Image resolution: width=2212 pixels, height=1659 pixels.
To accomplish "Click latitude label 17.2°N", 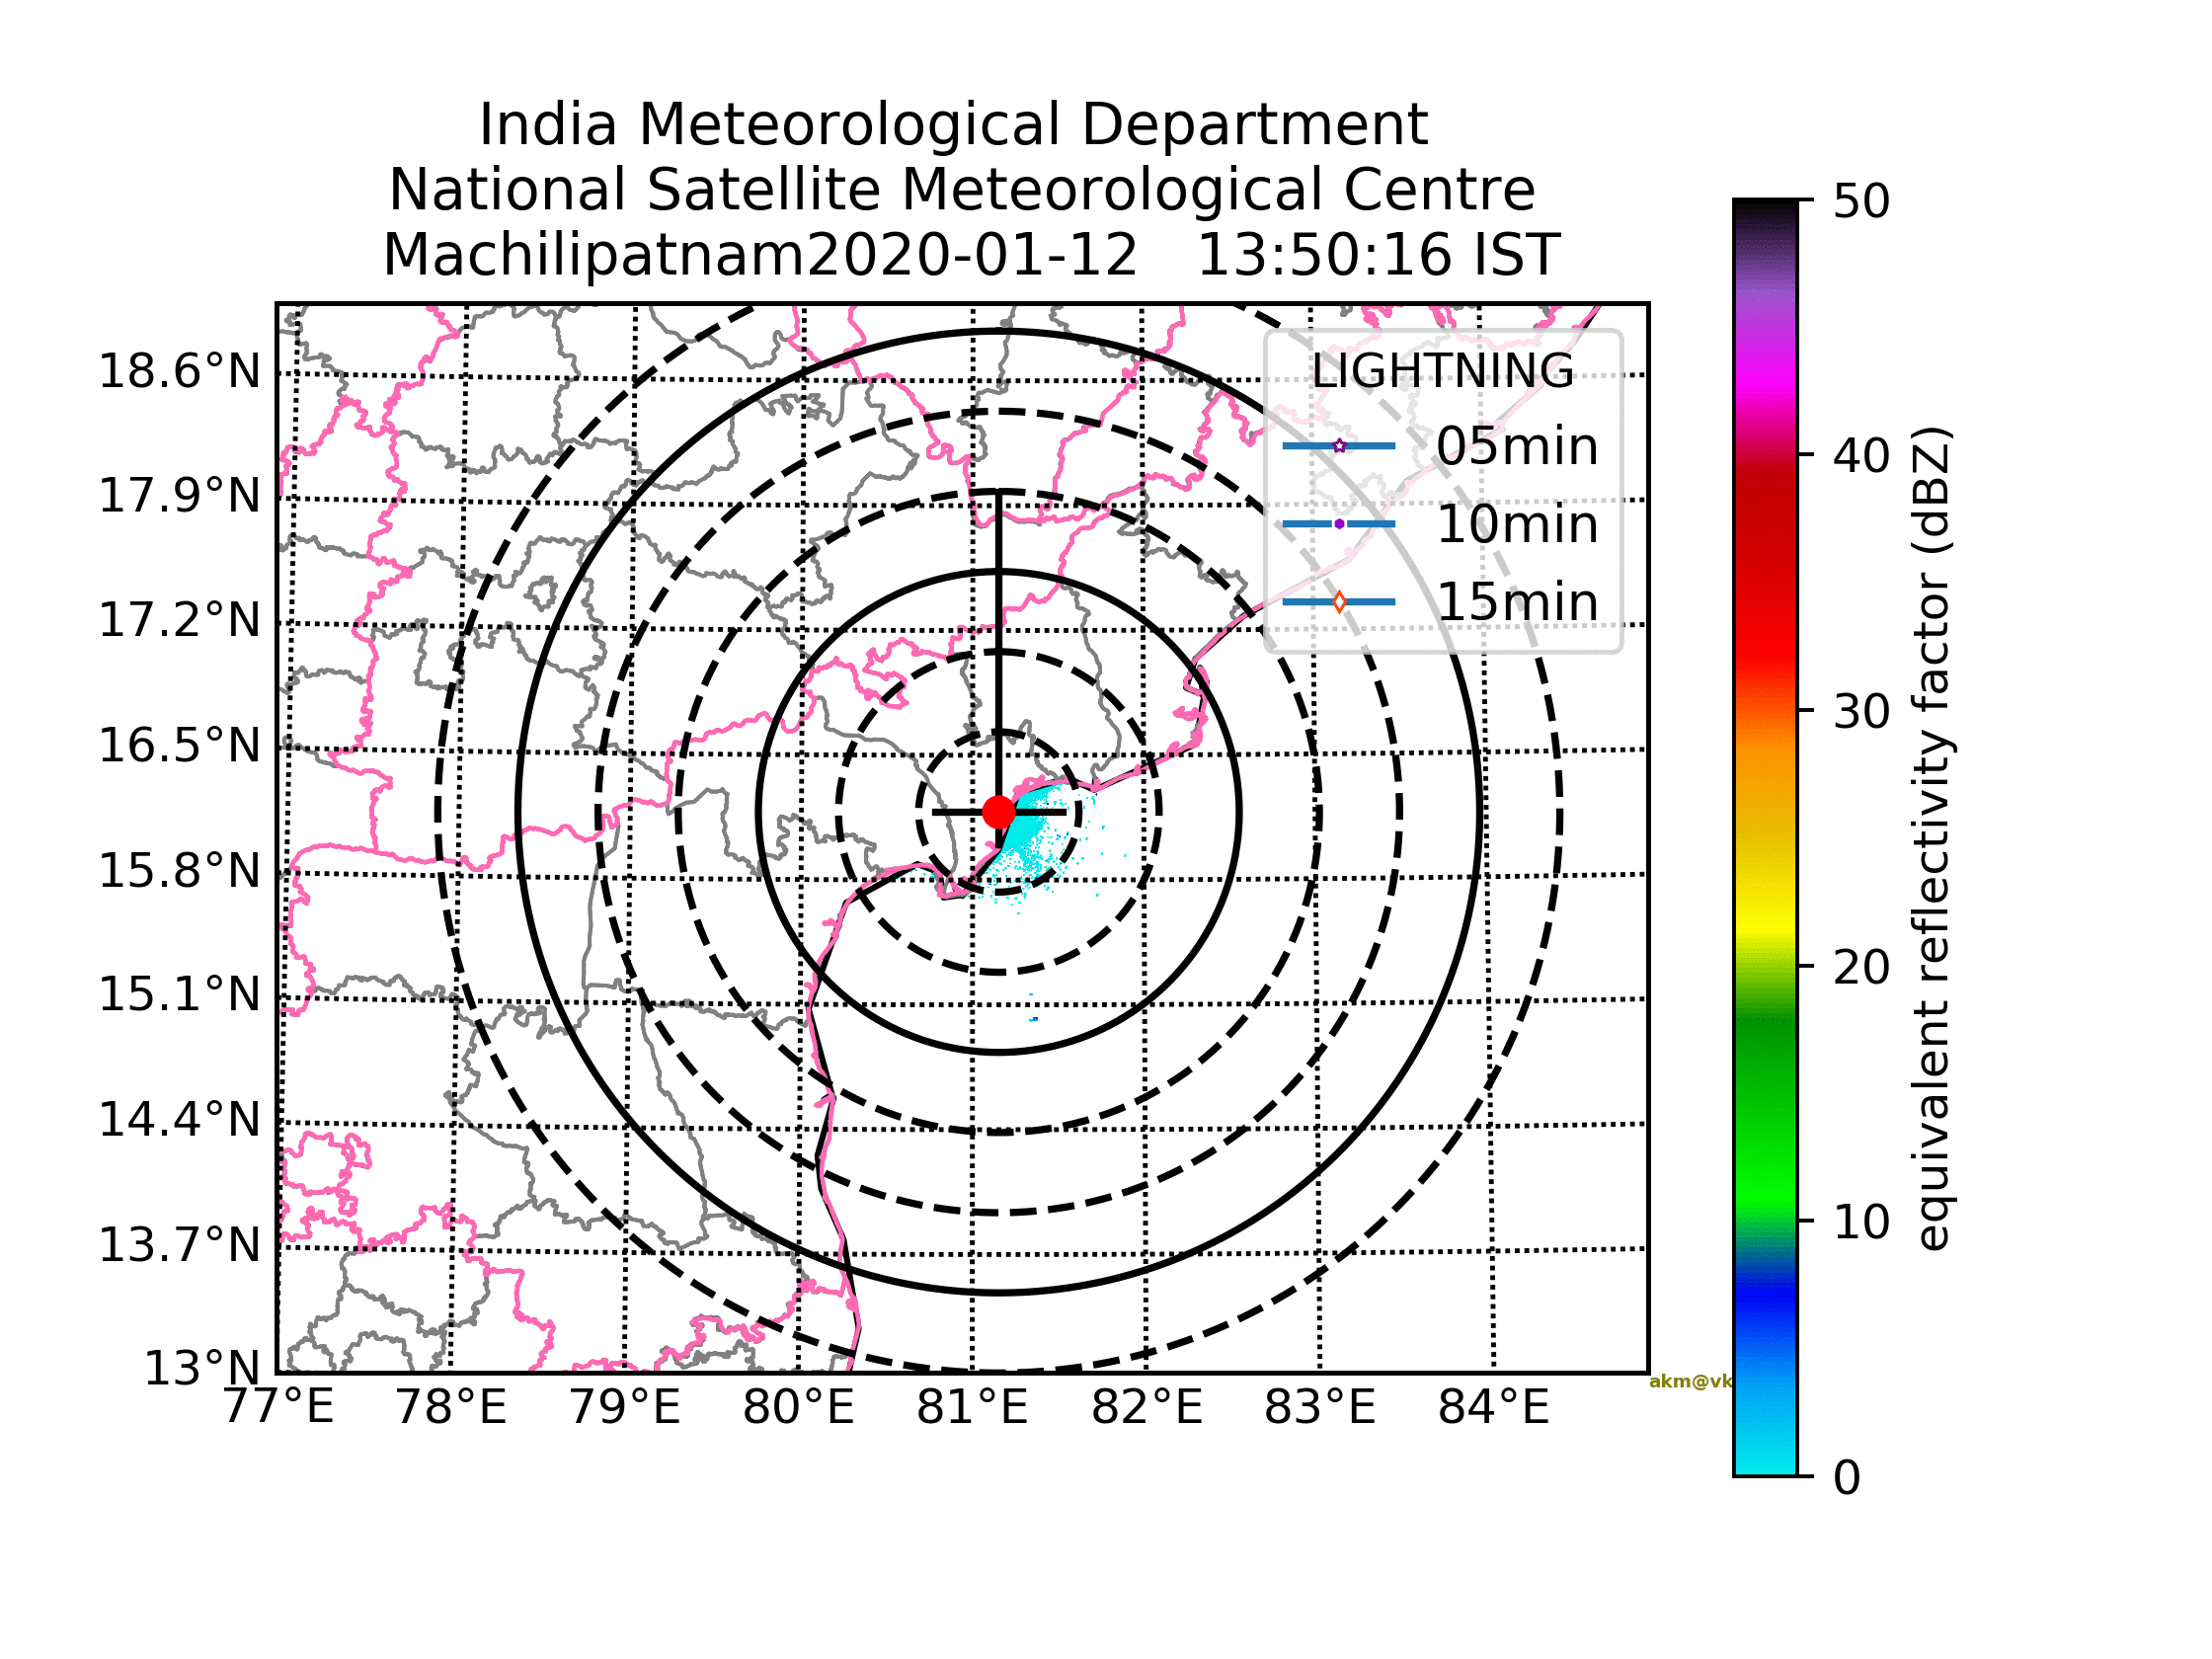I will pos(179,622).
